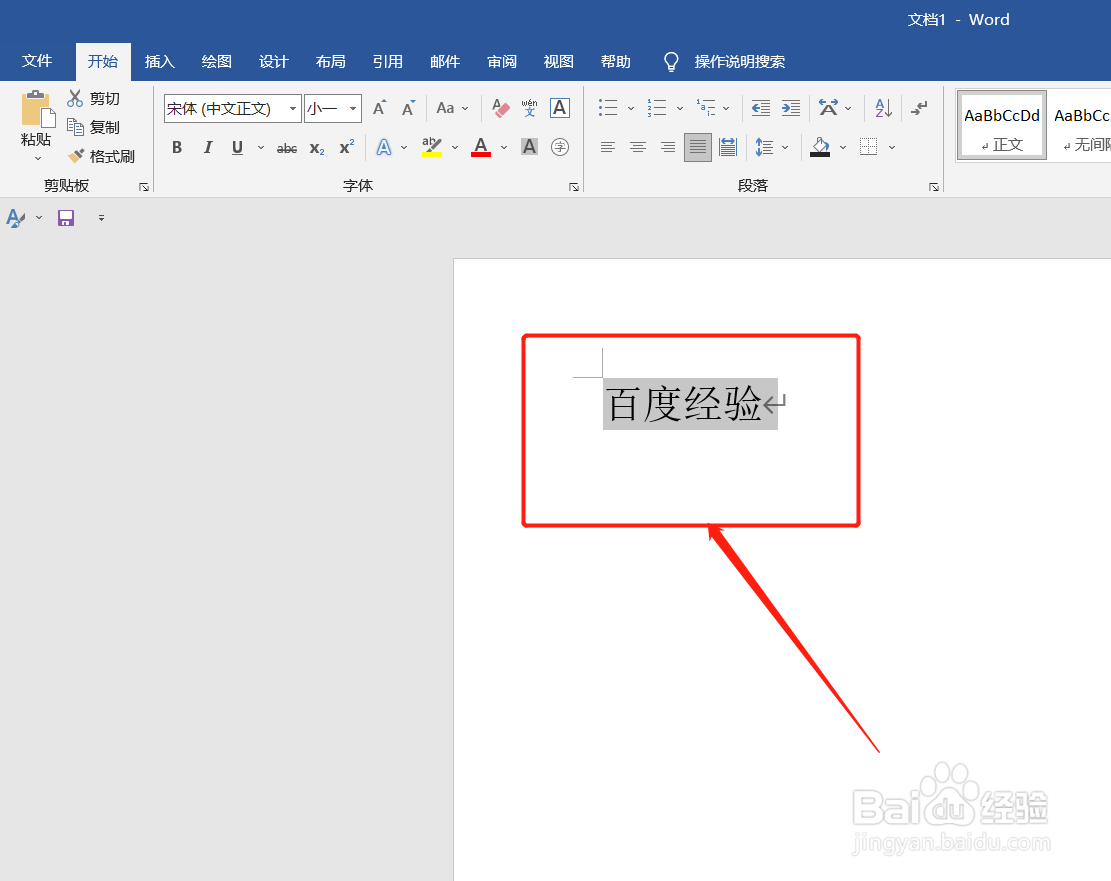This screenshot has width=1111, height=881.
Task: Toggle bold formatting
Action: pos(177,147)
